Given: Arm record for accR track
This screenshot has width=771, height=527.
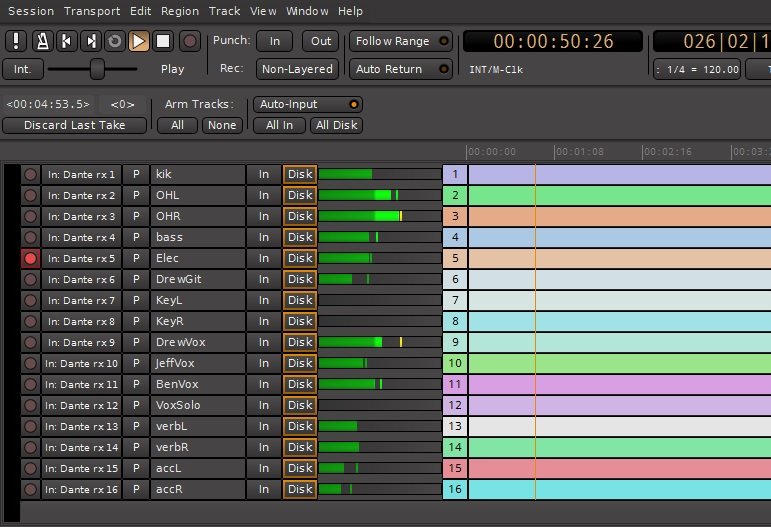Looking at the screenshot, I should [30, 490].
